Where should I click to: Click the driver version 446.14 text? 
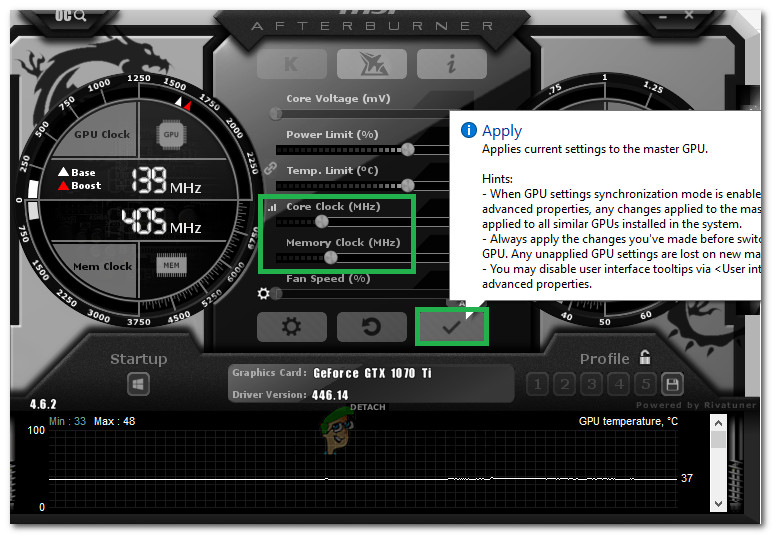330,395
